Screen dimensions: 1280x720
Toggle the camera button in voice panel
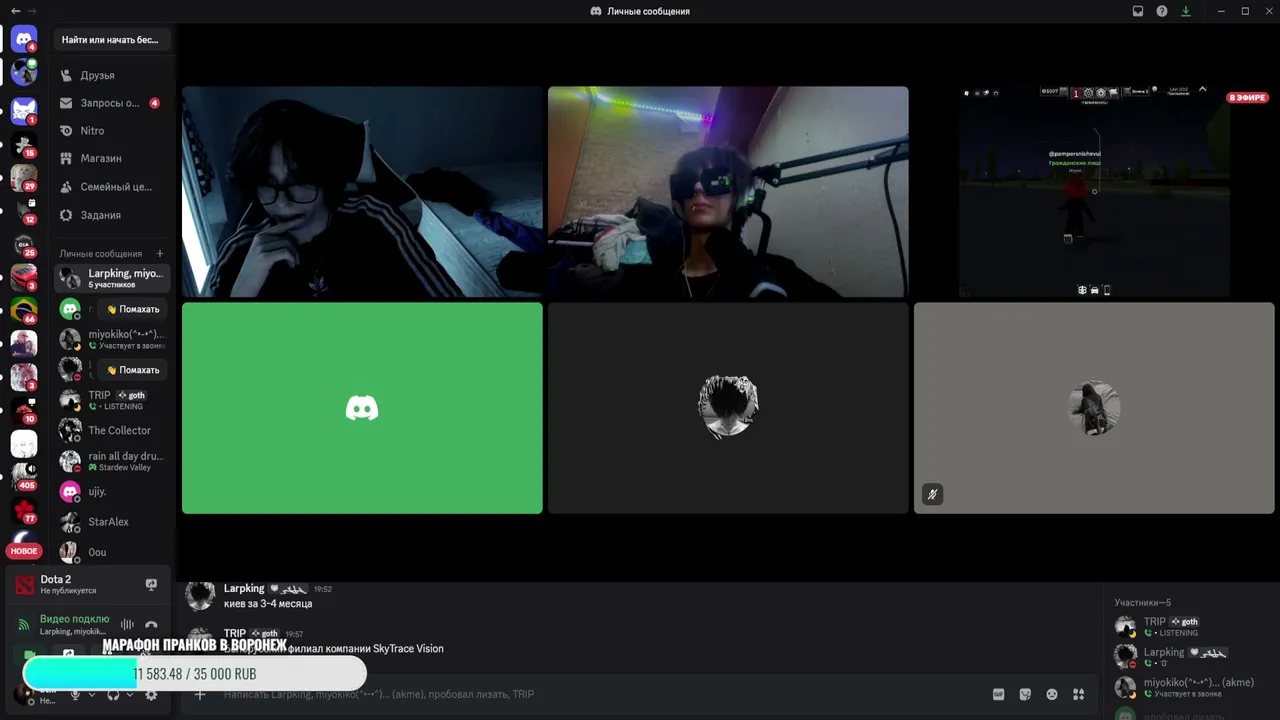(x=29, y=655)
